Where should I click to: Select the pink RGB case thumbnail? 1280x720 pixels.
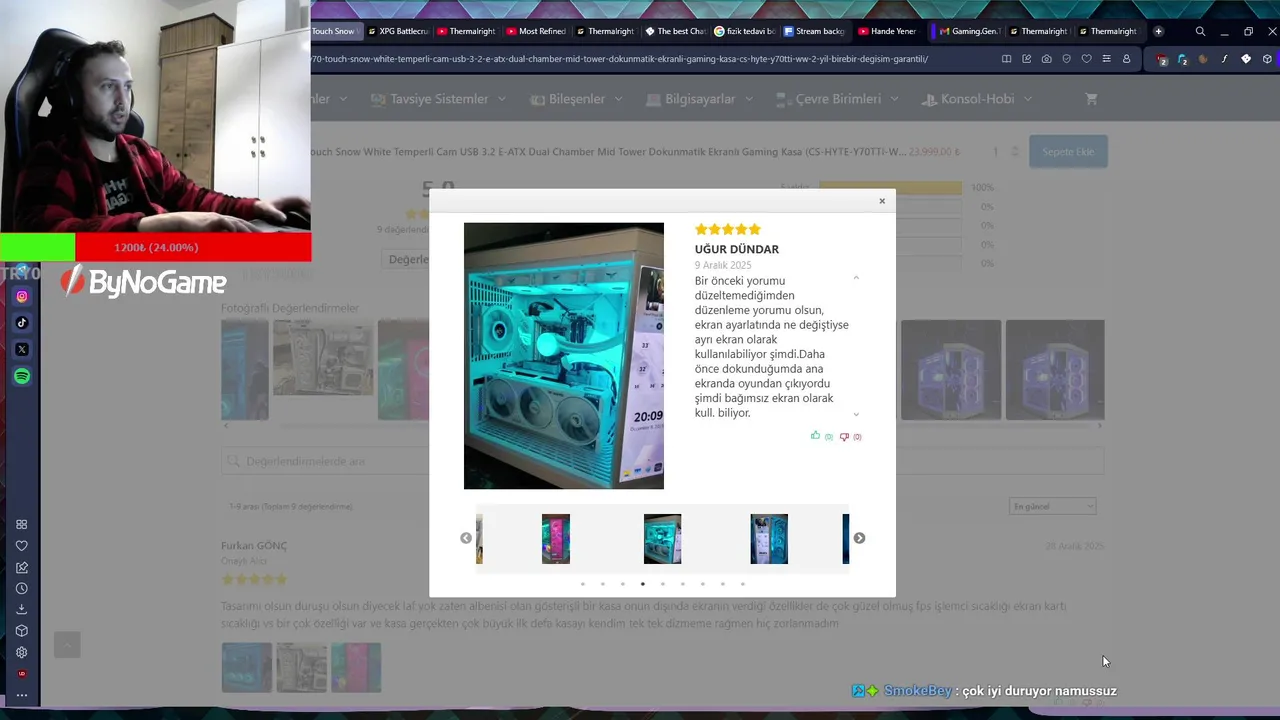(x=556, y=539)
